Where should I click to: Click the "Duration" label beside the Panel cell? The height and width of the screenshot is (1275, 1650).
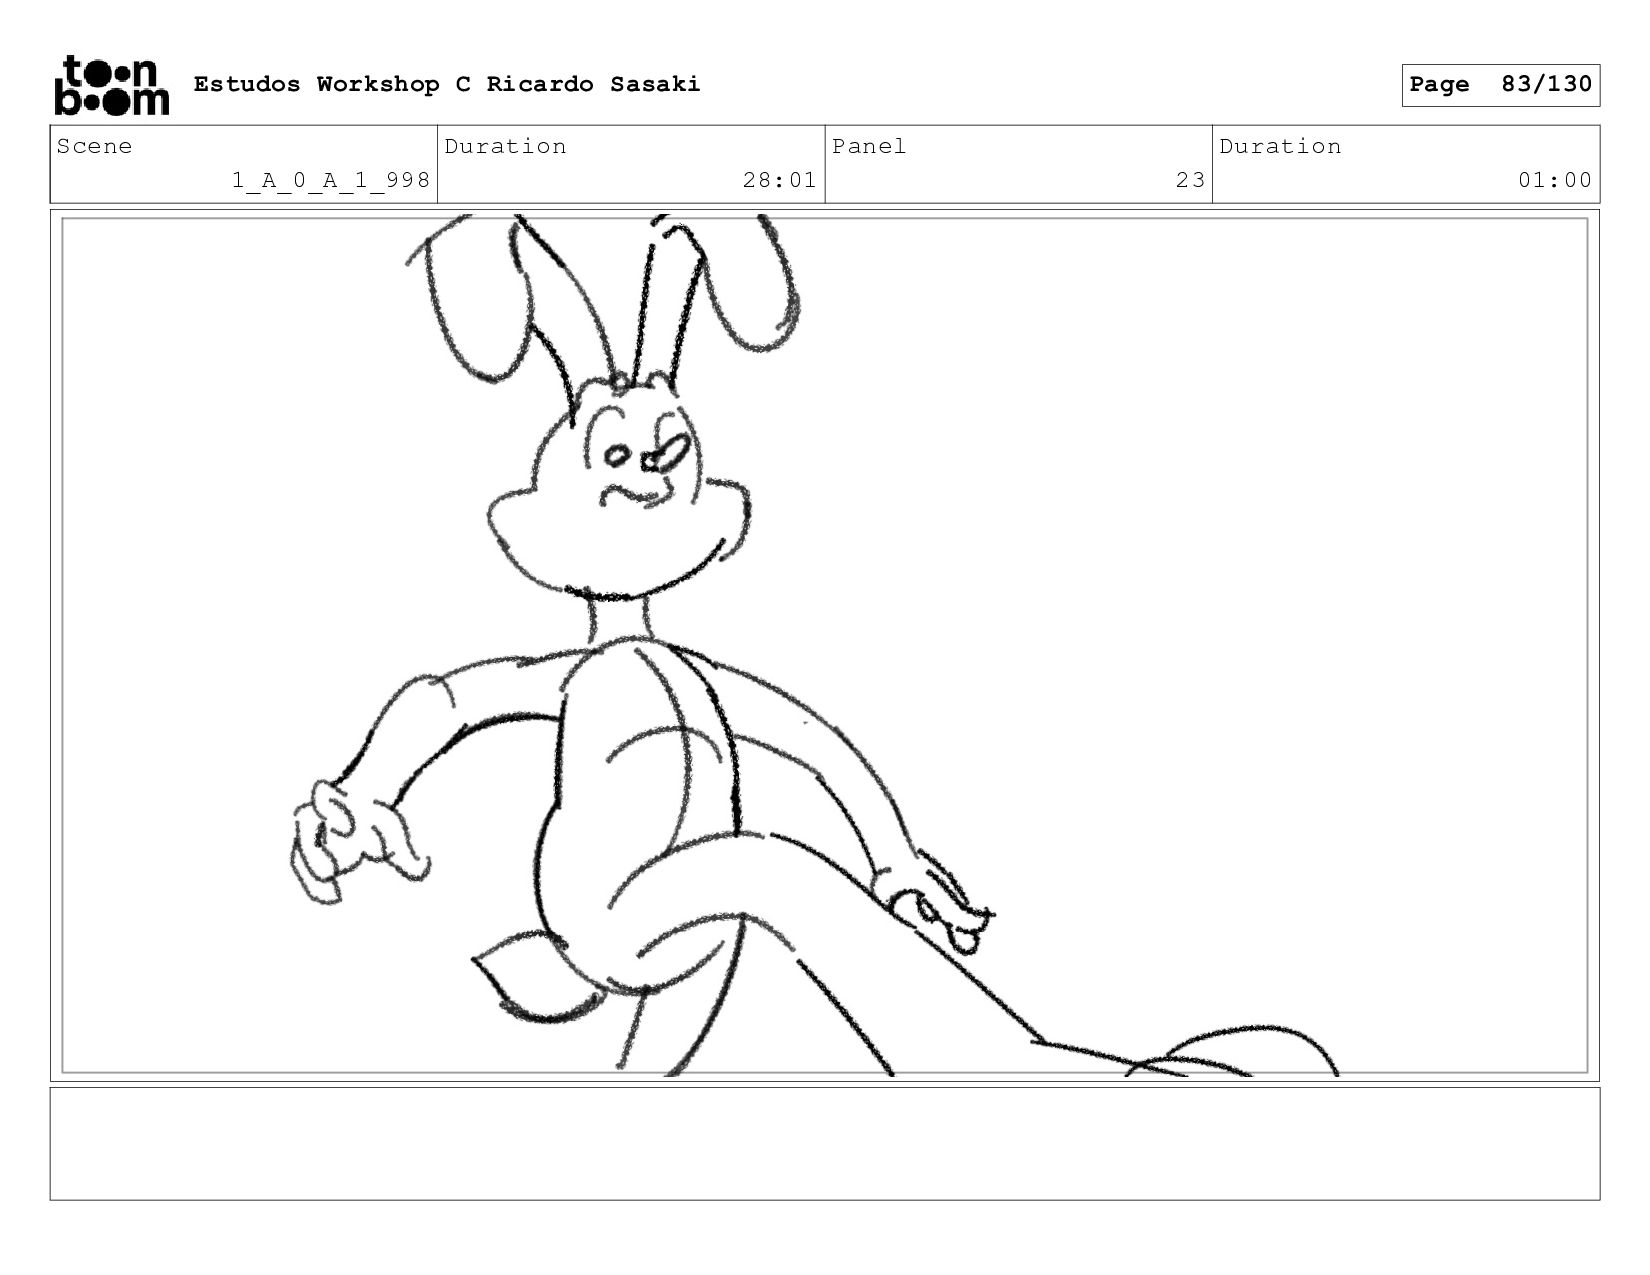(1280, 146)
